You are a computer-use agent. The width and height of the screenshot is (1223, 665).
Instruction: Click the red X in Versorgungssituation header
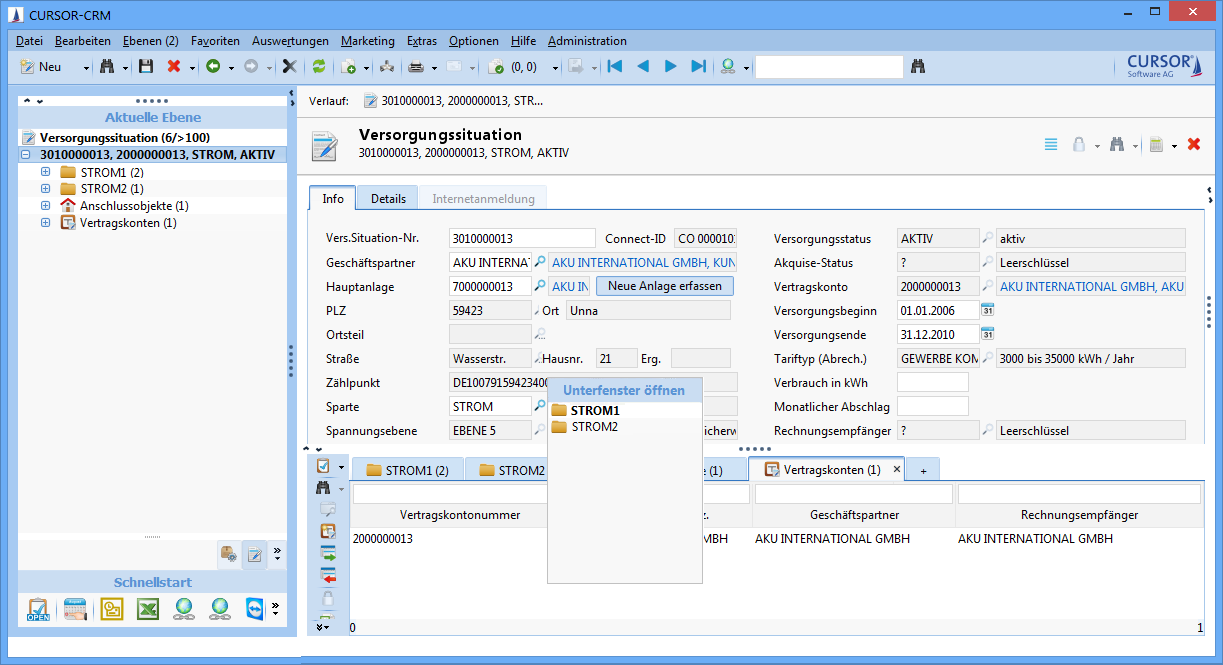[1193, 144]
